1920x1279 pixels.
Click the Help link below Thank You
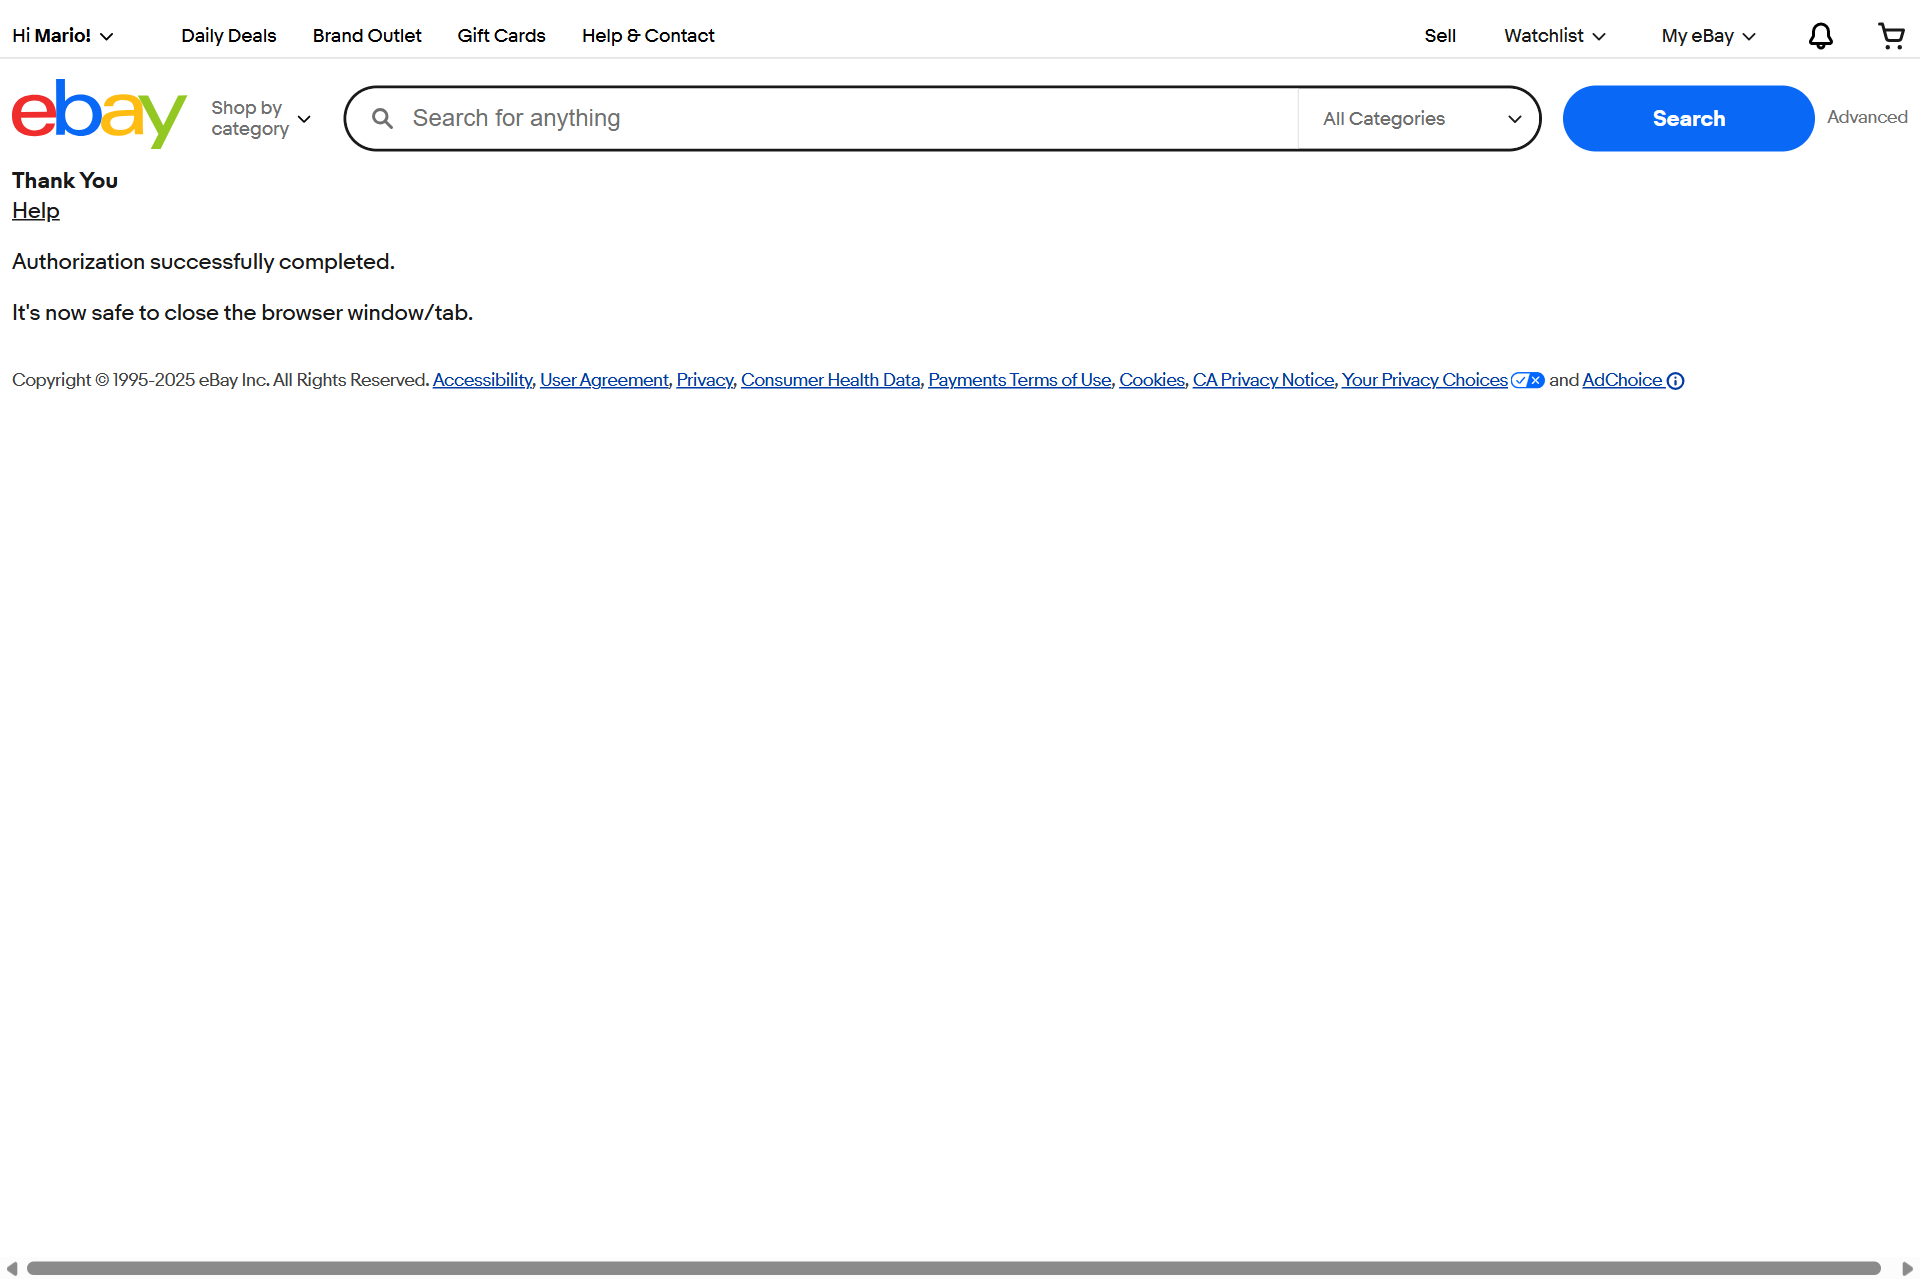click(35, 210)
